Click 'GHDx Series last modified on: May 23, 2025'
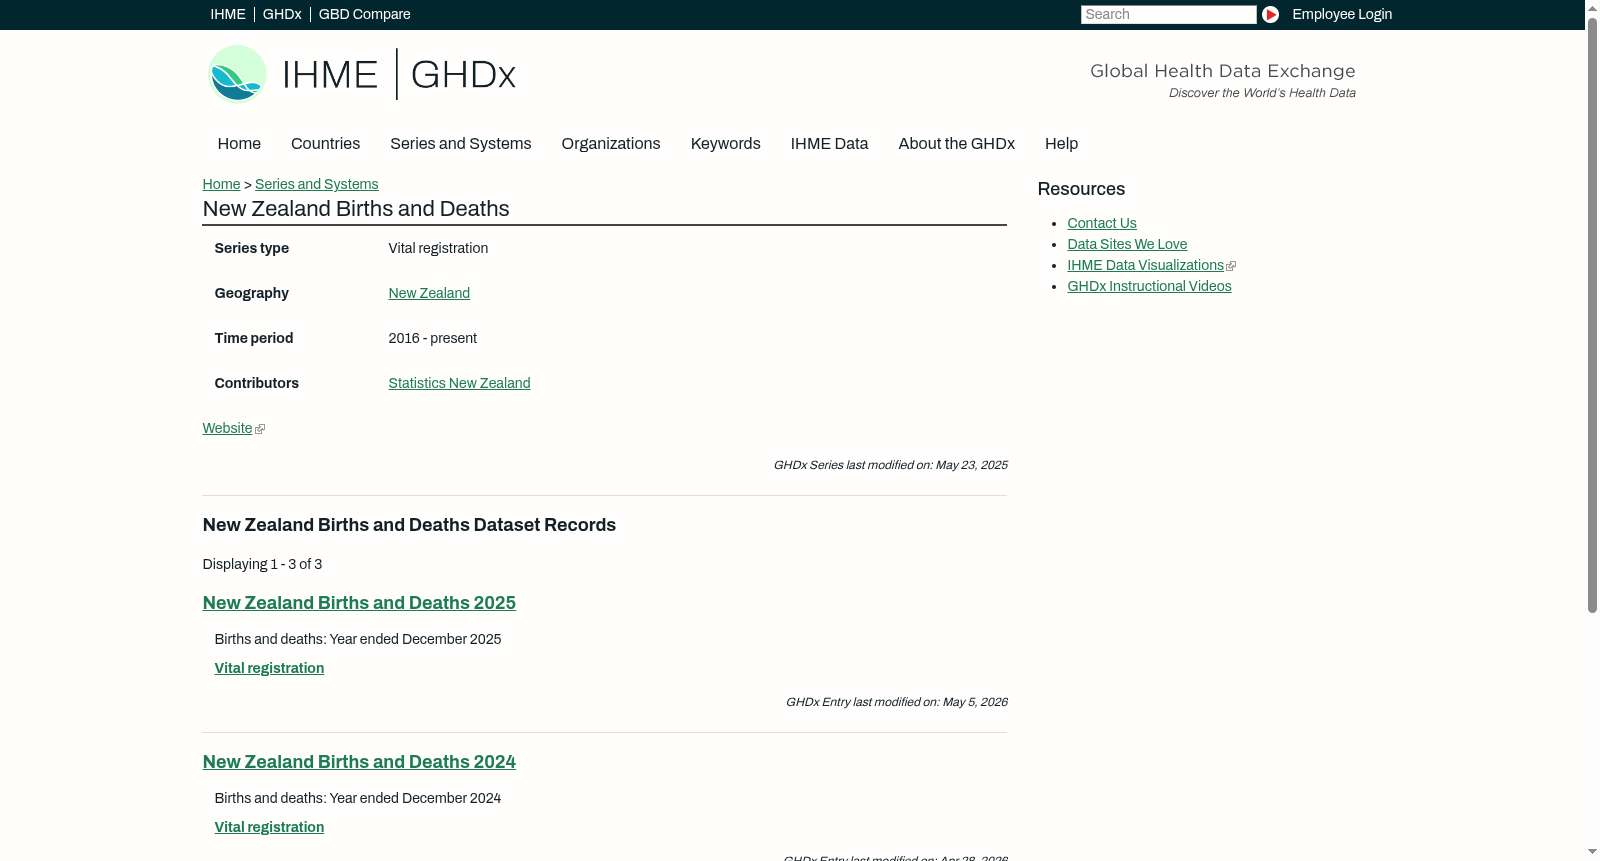The image size is (1600, 861). (x=890, y=465)
